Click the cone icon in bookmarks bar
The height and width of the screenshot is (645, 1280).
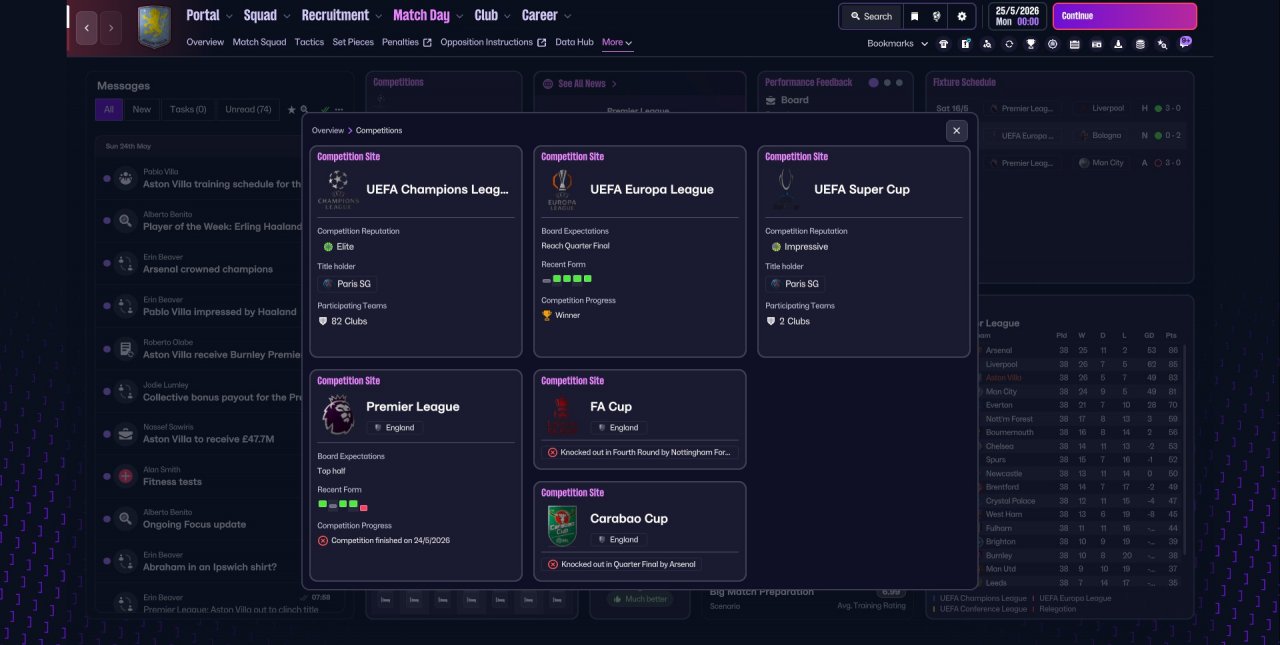[1118, 44]
